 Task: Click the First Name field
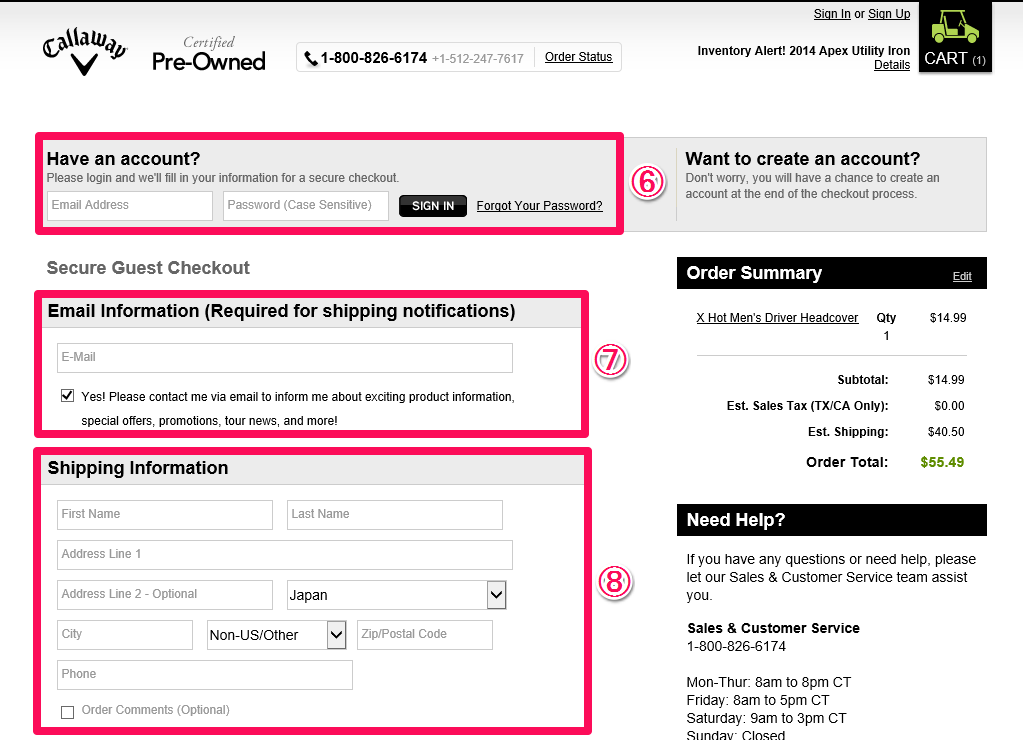tap(164, 515)
